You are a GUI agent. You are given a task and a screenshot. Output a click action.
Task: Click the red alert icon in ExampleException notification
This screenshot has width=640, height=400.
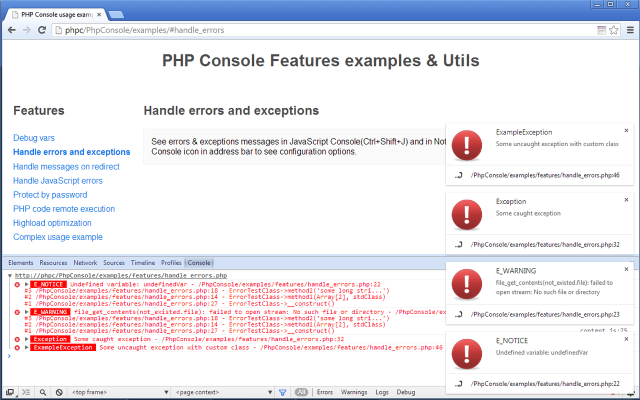pos(467,145)
